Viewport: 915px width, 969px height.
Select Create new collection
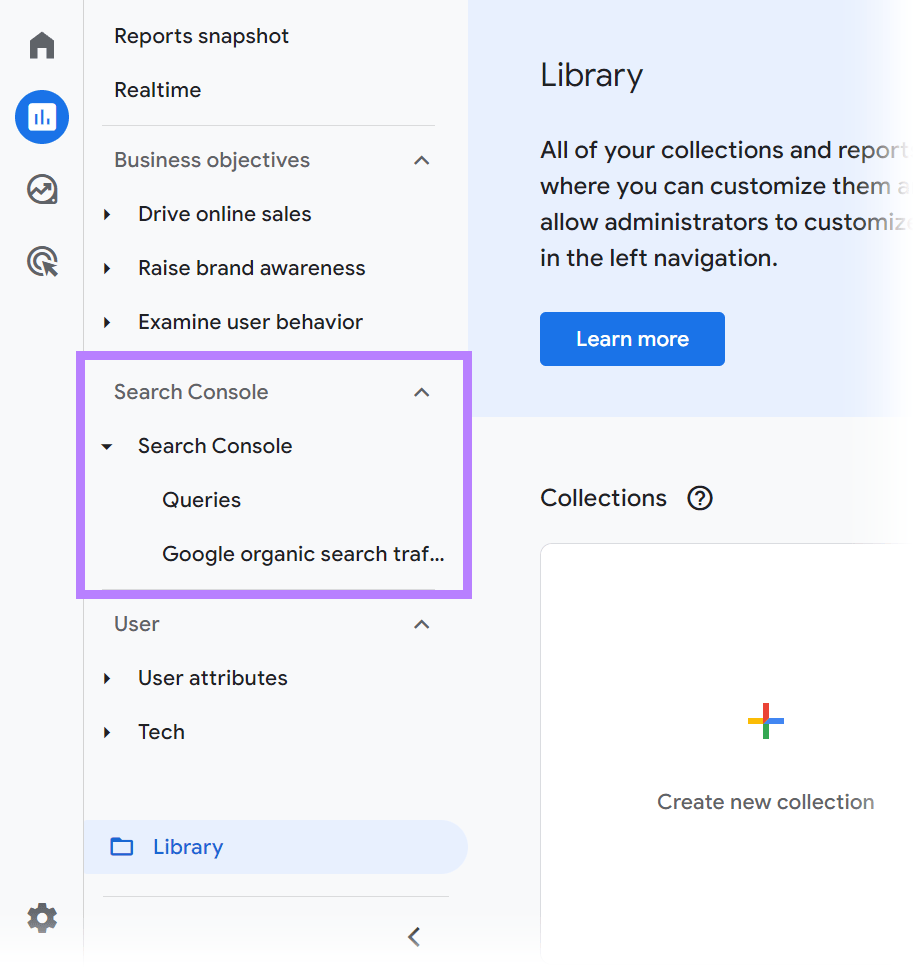point(765,801)
